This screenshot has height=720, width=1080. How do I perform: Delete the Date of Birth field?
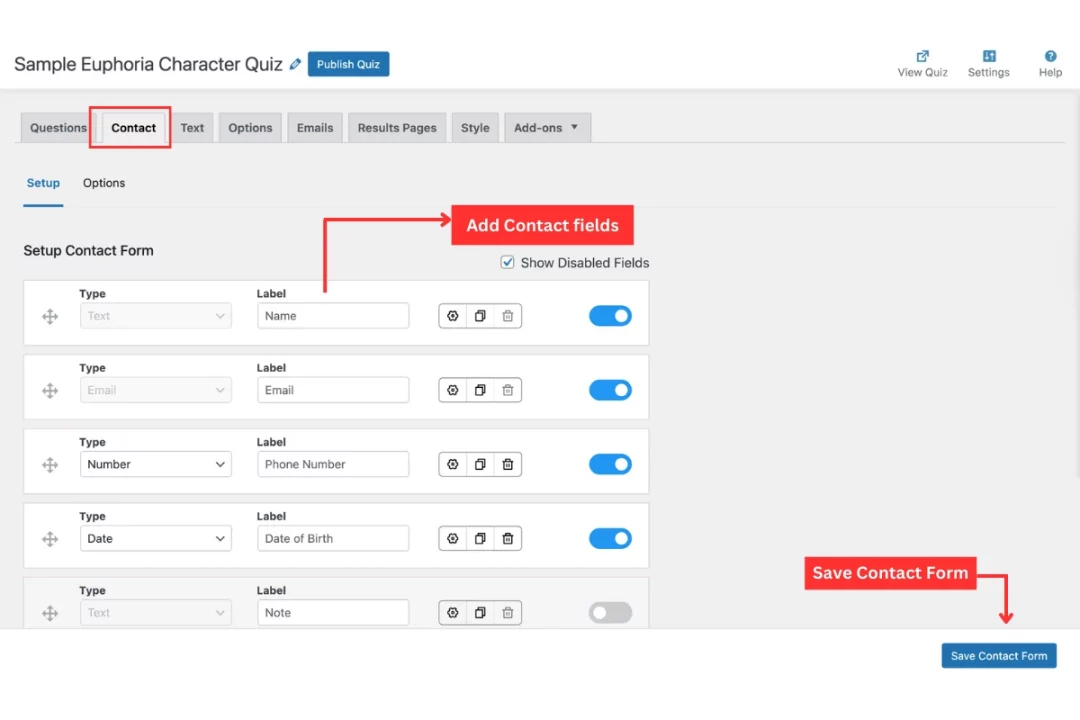coord(507,539)
